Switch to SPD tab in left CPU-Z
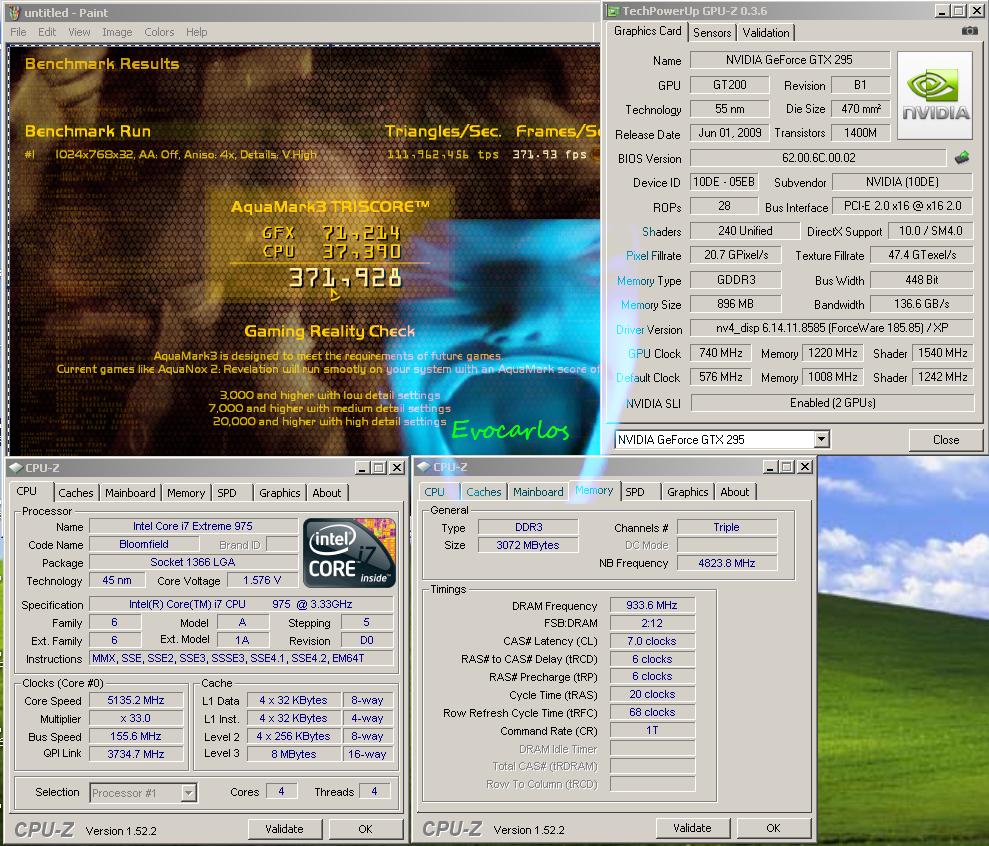The image size is (989, 846). [x=227, y=493]
